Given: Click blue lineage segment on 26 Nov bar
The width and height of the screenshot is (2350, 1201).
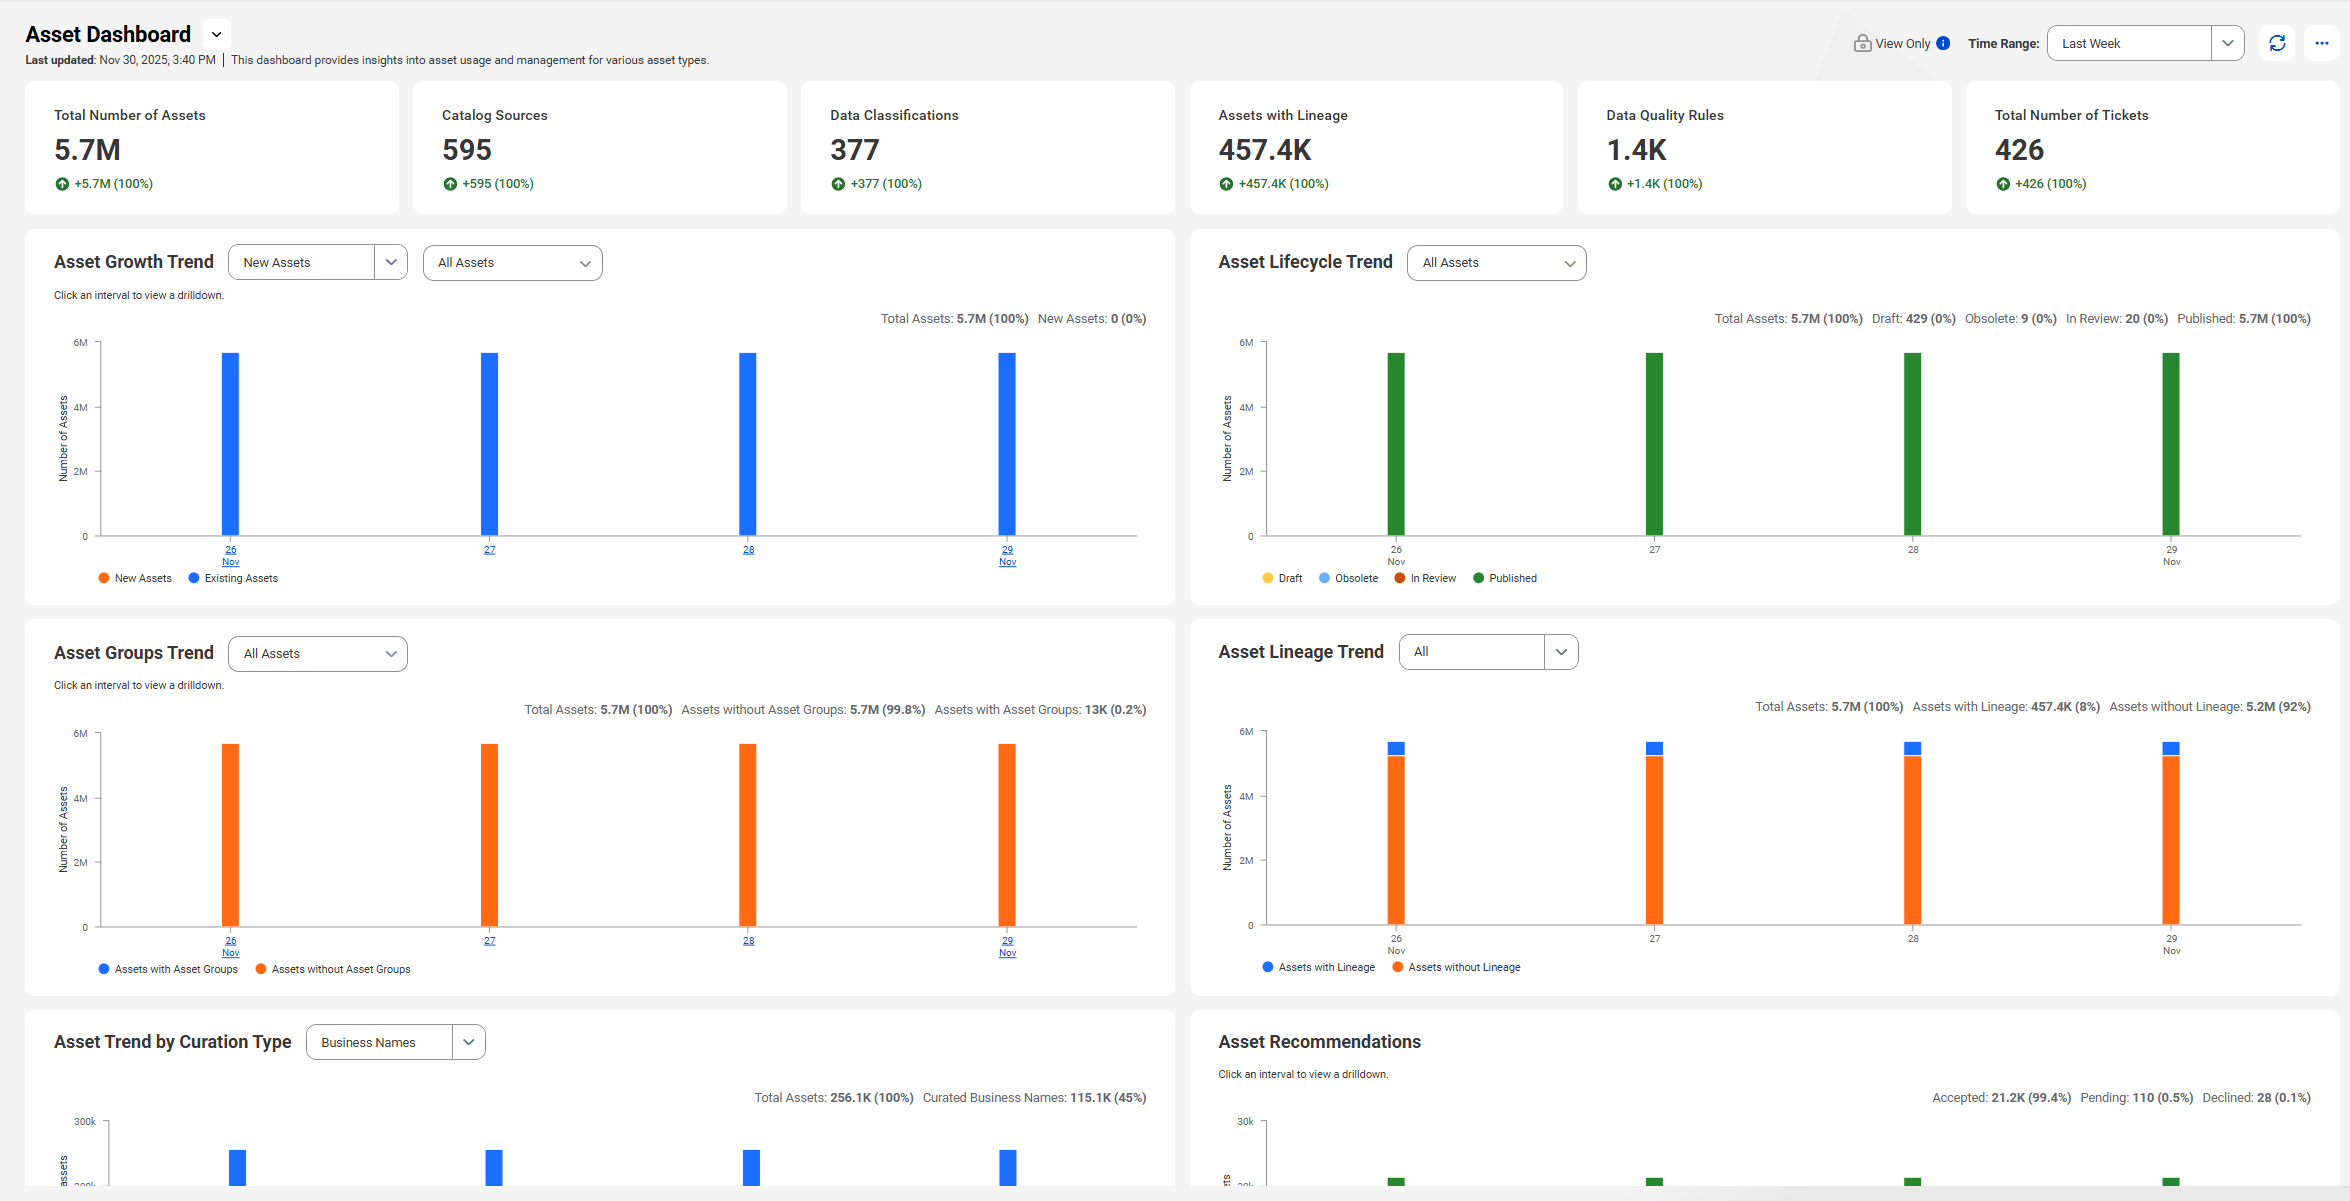Looking at the screenshot, I should click(1396, 748).
